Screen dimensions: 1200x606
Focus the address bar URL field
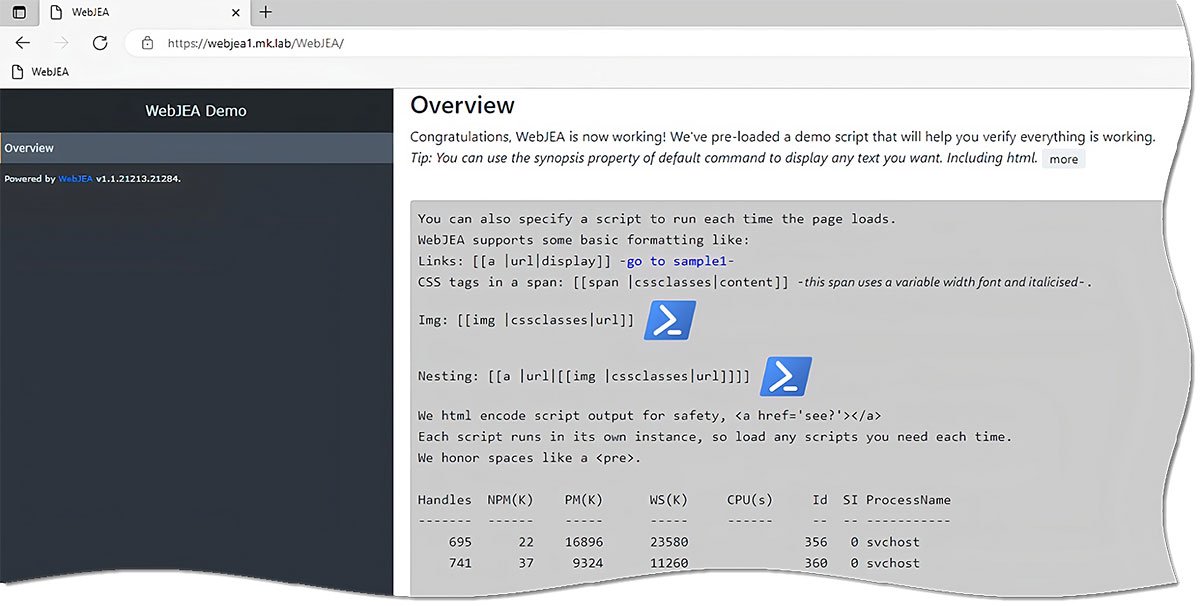click(400, 43)
